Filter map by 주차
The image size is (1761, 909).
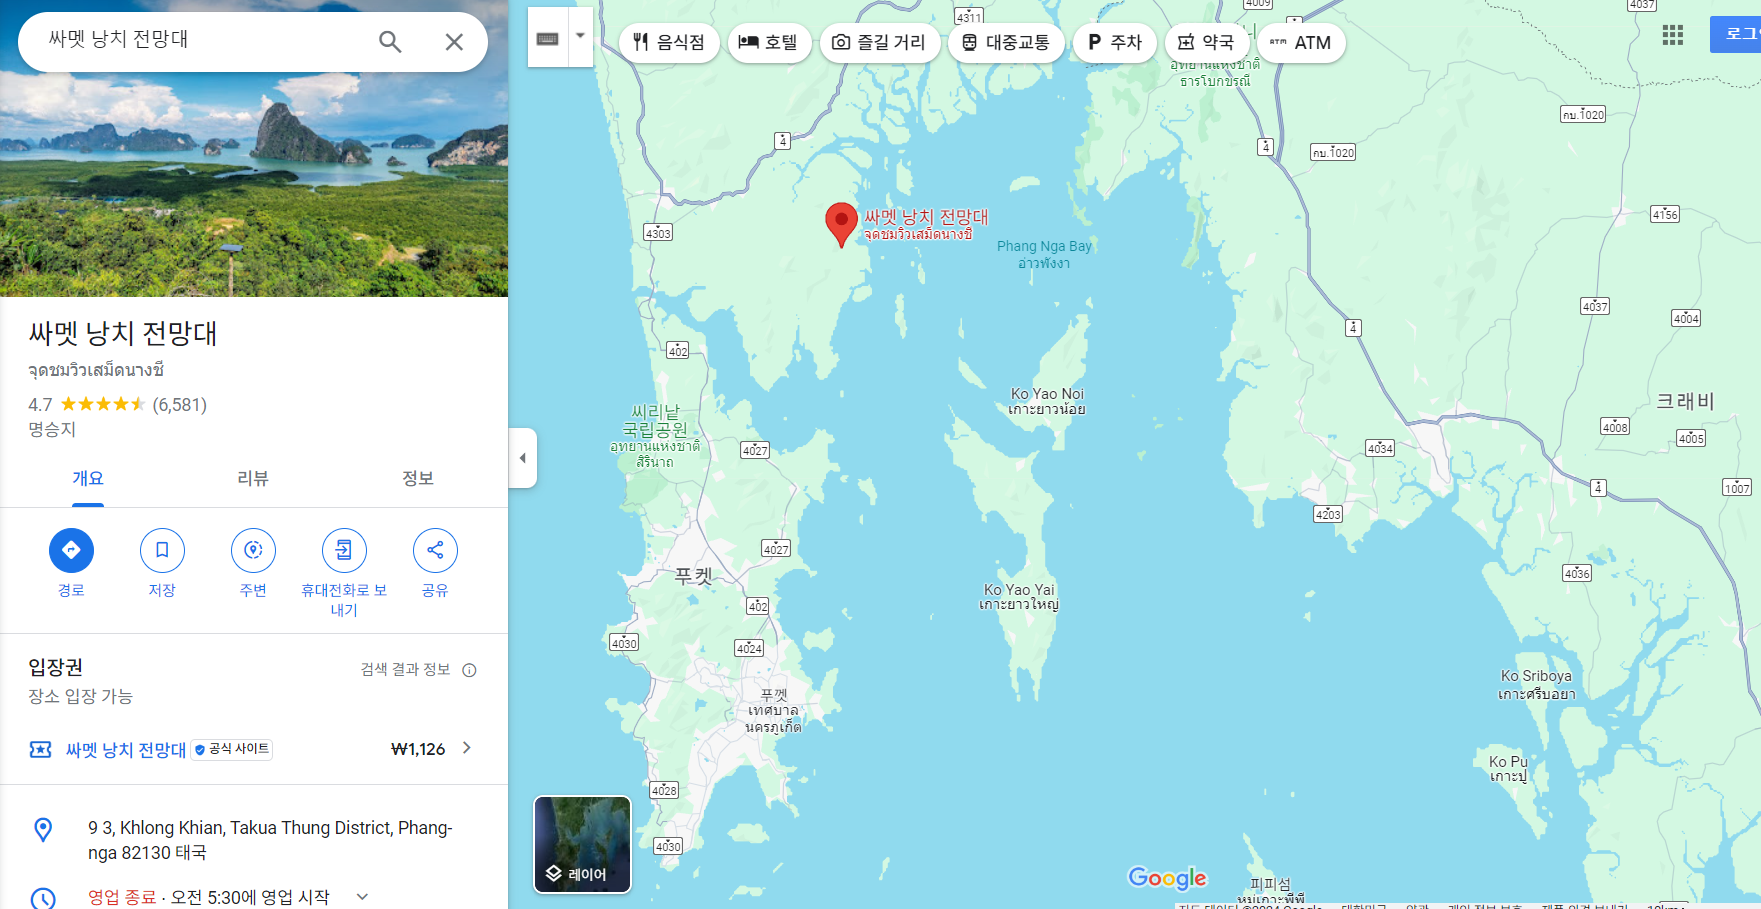click(1115, 42)
